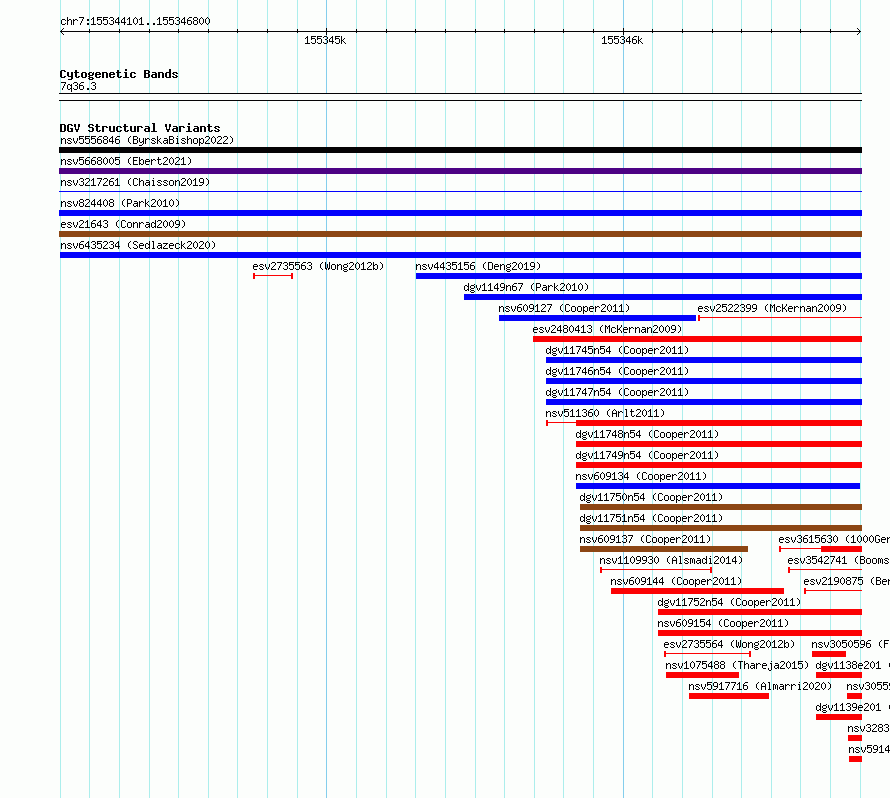Open nsv4435156 (Deng2019) variant label
The image size is (890, 798).
point(478,266)
